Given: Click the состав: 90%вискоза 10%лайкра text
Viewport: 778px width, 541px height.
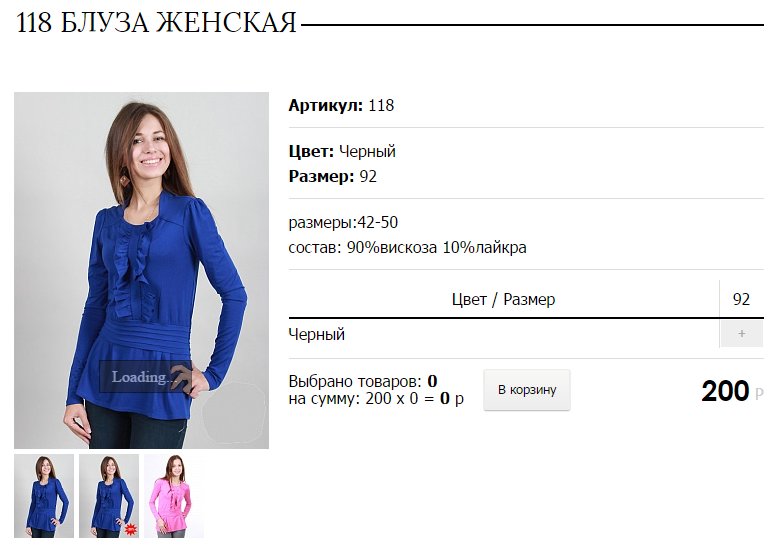Looking at the screenshot, I should click(407, 247).
